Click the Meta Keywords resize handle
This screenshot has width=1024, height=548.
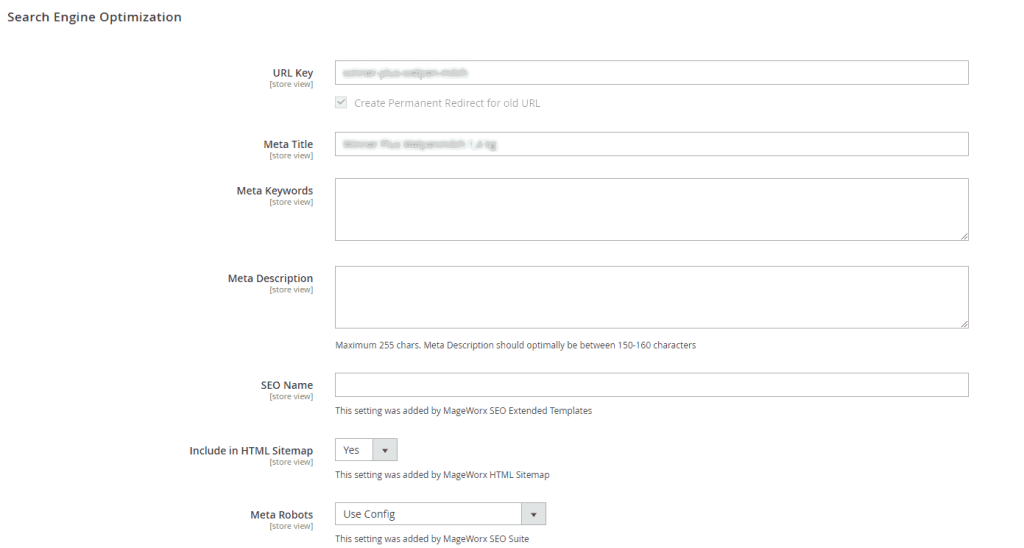964,236
